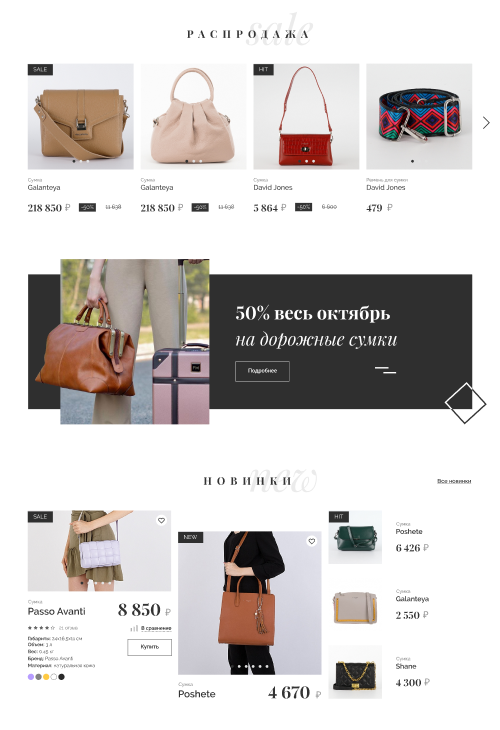Select the lavender color option

pyautogui.click(x=31, y=677)
